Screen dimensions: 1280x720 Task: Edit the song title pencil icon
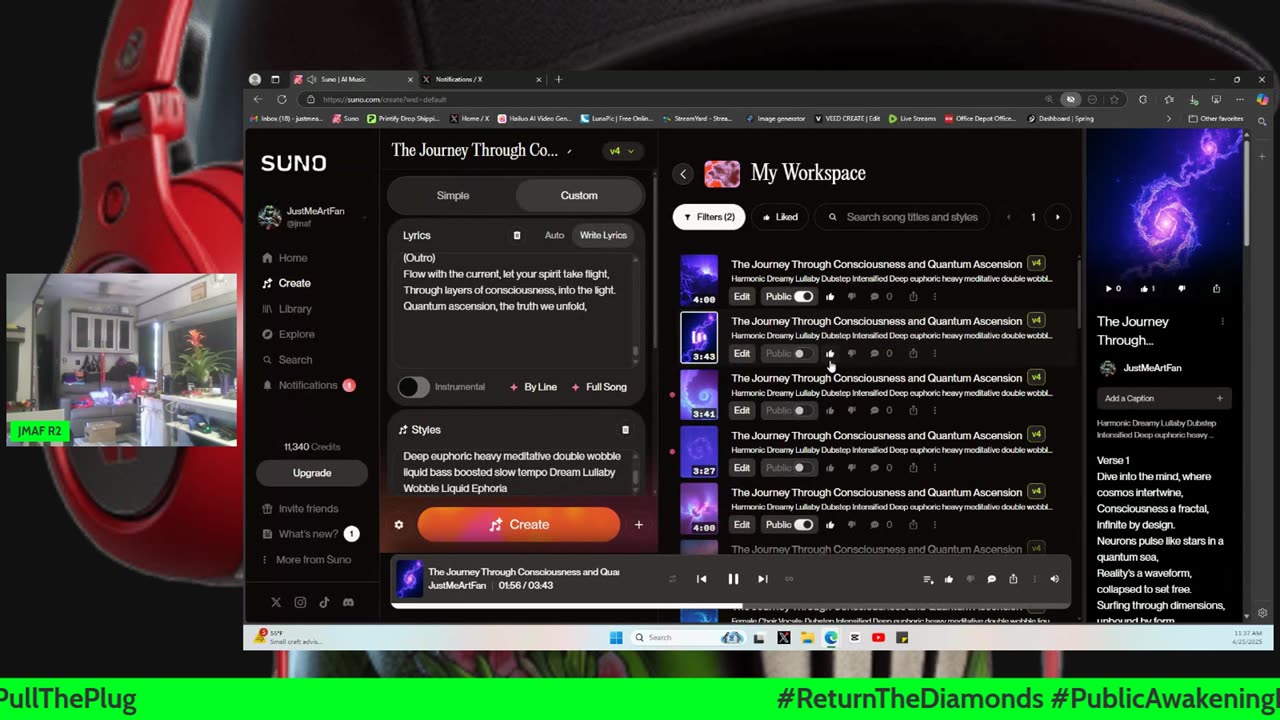coord(569,151)
